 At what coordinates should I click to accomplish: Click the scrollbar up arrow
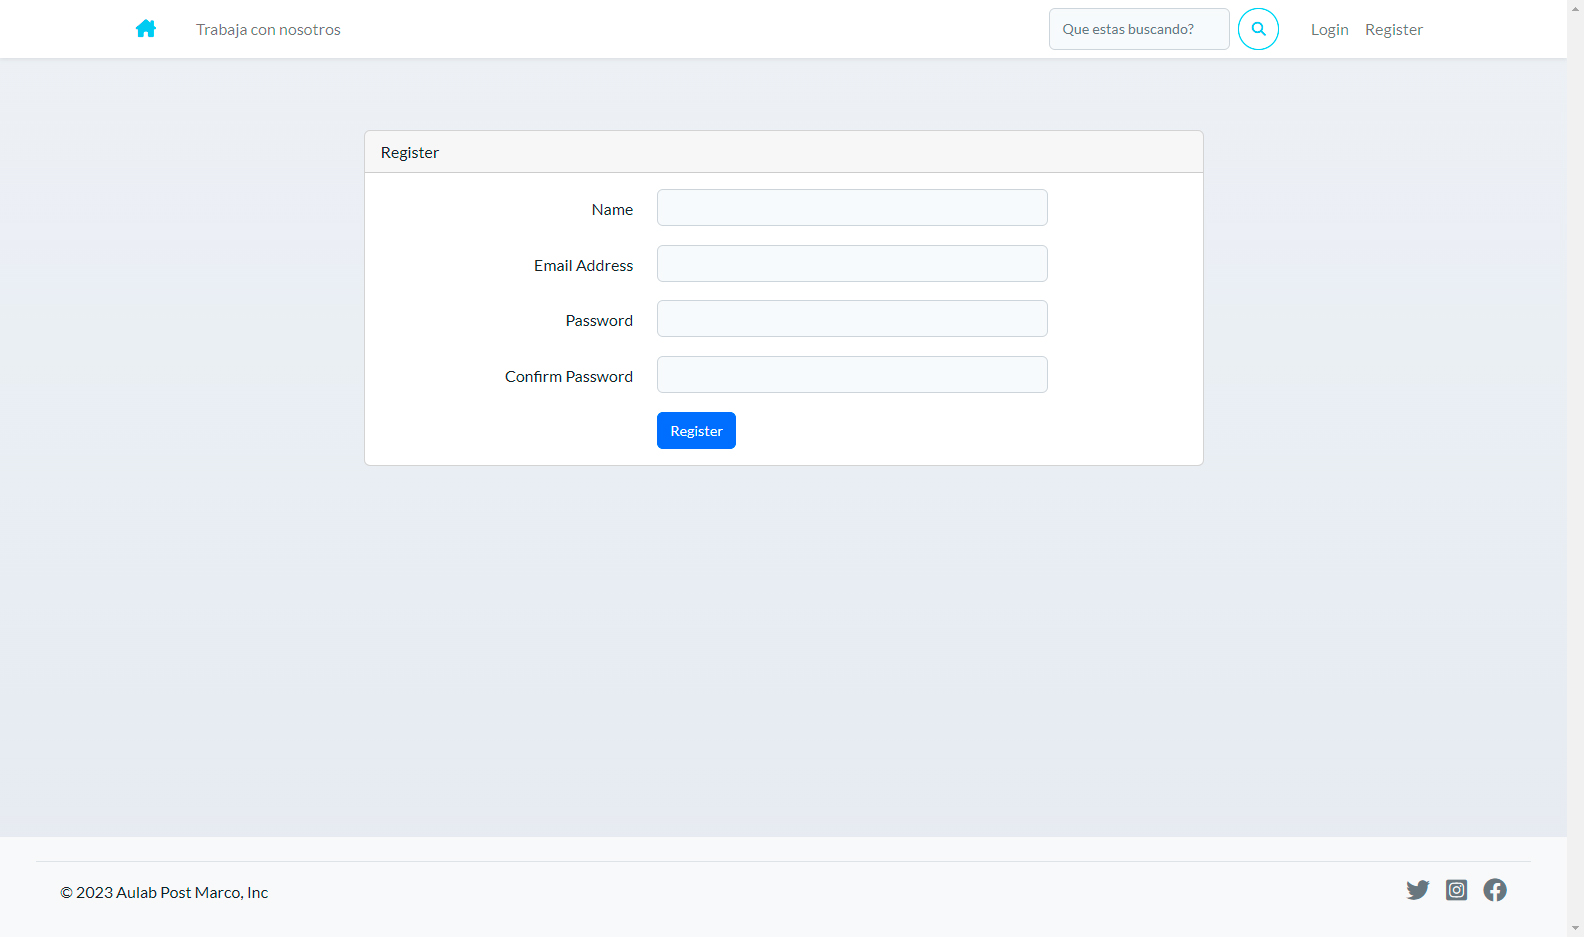[x=1575, y=8]
